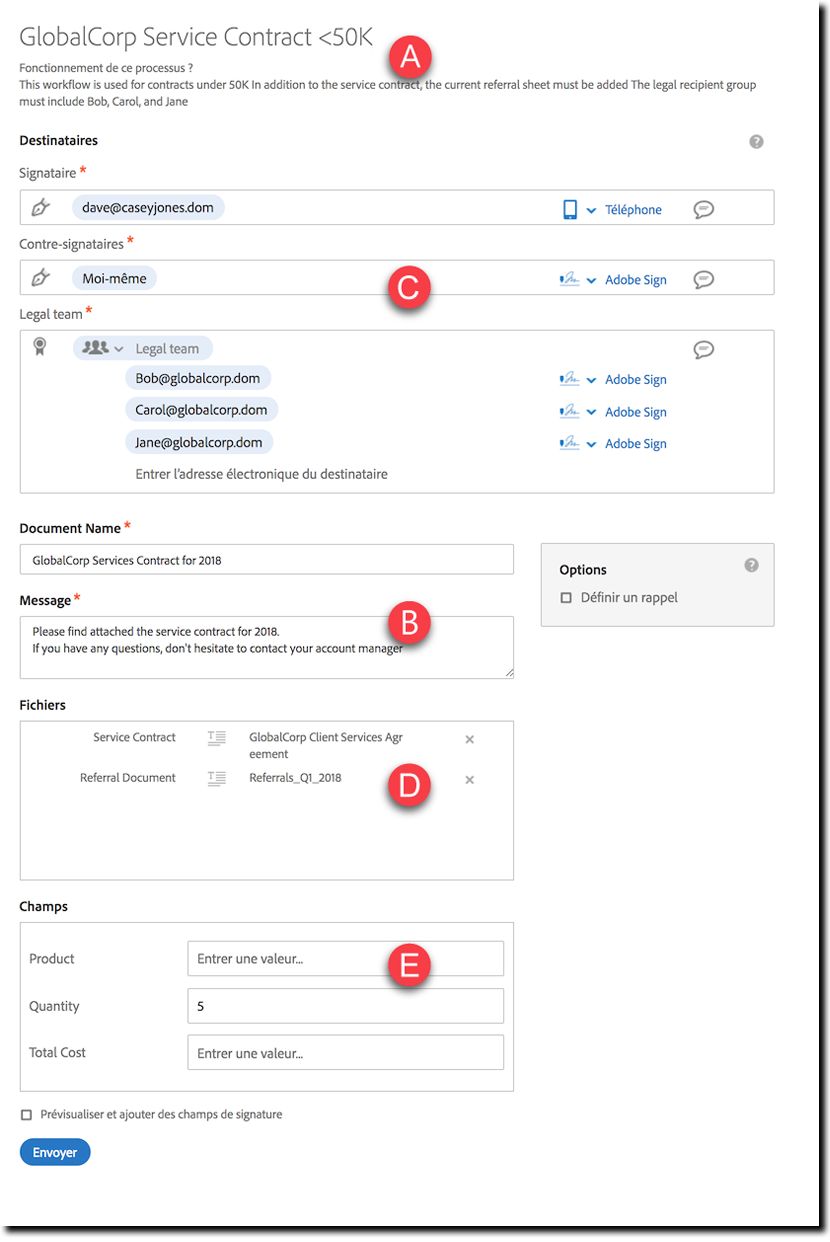Click inside the Message text area
The height and width of the screenshot is (1242, 830).
pyautogui.click(x=267, y=647)
